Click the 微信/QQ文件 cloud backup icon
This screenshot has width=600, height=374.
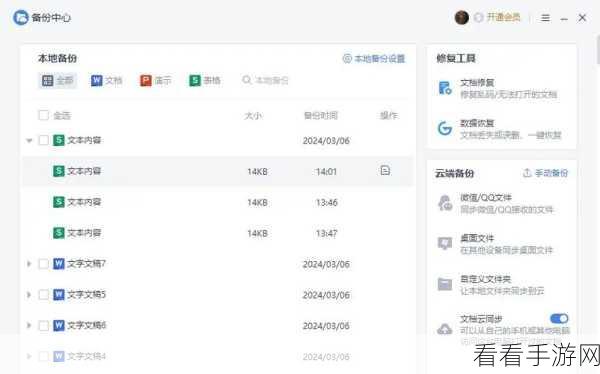pyautogui.click(x=445, y=203)
